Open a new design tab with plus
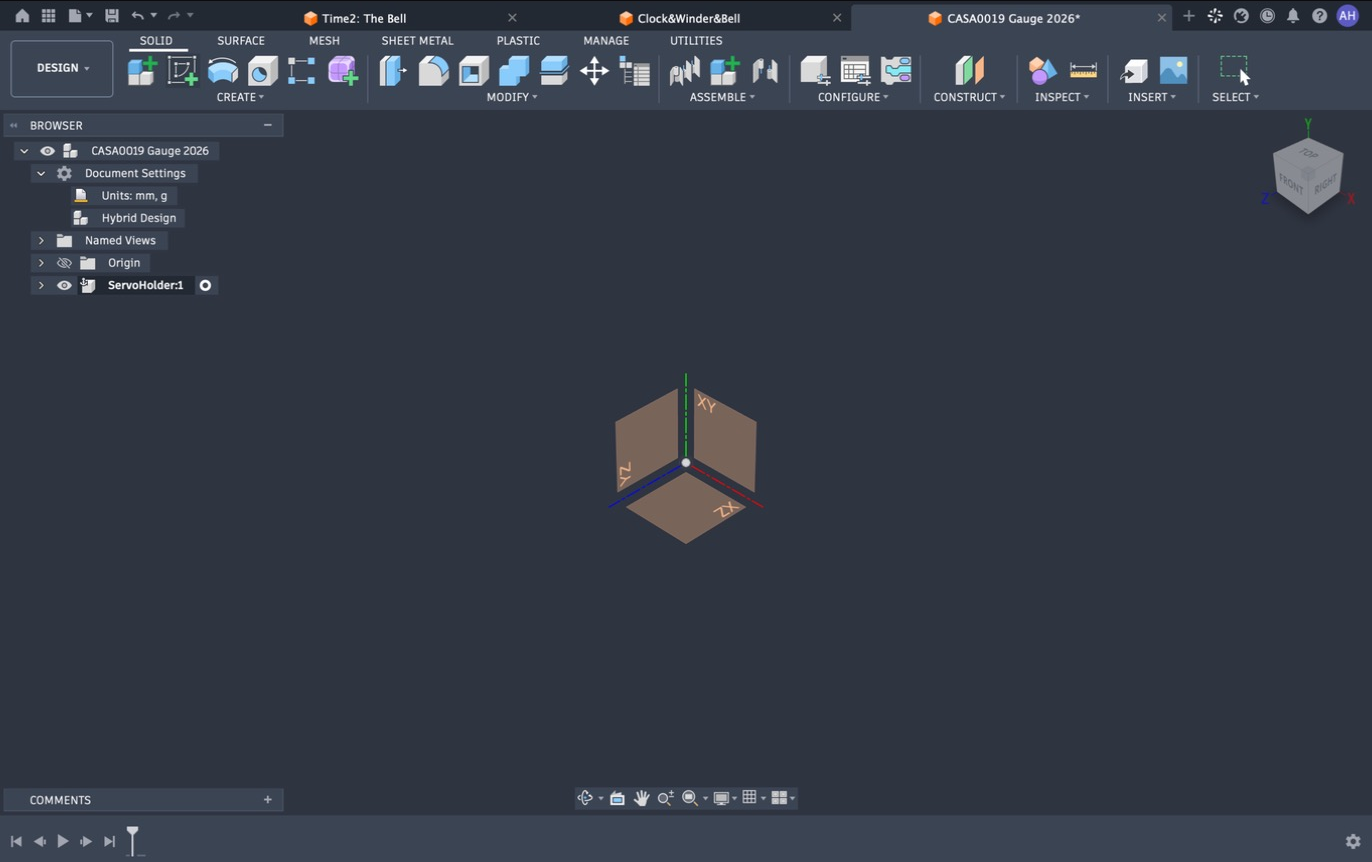The width and height of the screenshot is (1372, 862). click(1188, 16)
